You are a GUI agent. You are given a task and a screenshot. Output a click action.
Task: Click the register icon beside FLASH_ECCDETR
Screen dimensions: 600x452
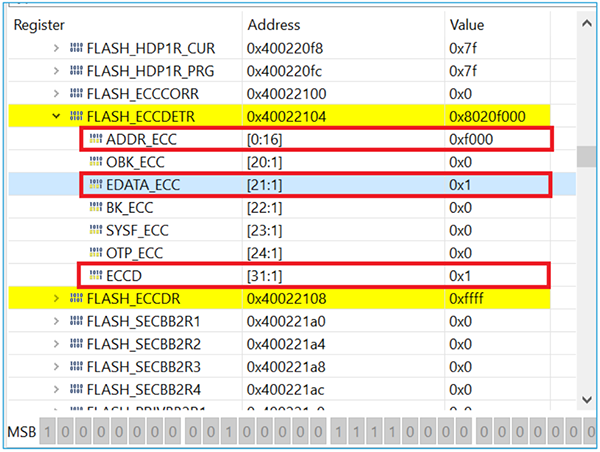click(76, 116)
